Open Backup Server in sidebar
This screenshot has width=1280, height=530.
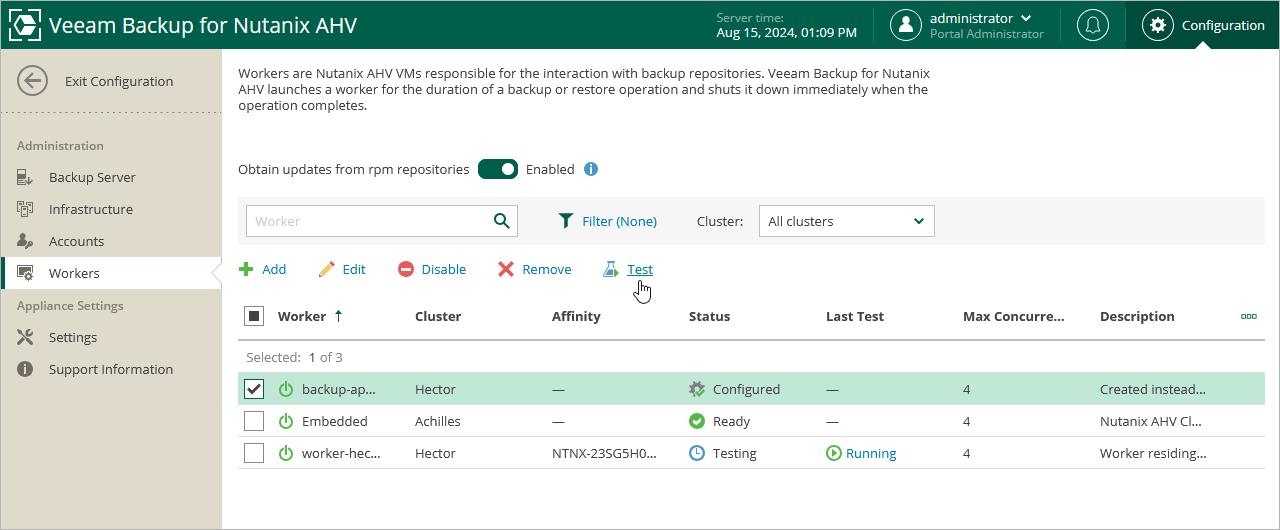pos(92,177)
